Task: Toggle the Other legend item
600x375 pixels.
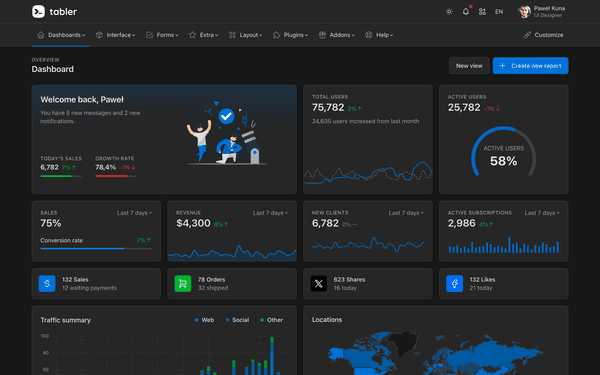Action: point(271,320)
